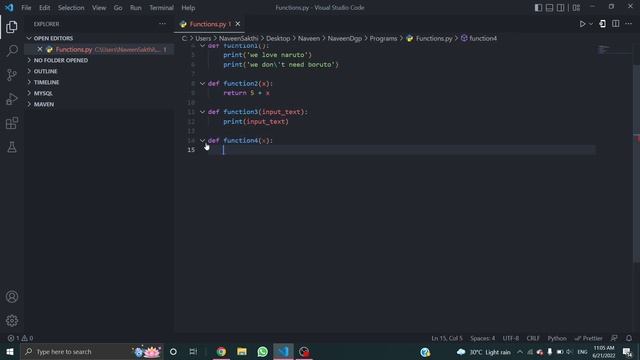Click Ln 15, Col 5 status entry
Screen dimensions: 640x360
click(447, 338)
